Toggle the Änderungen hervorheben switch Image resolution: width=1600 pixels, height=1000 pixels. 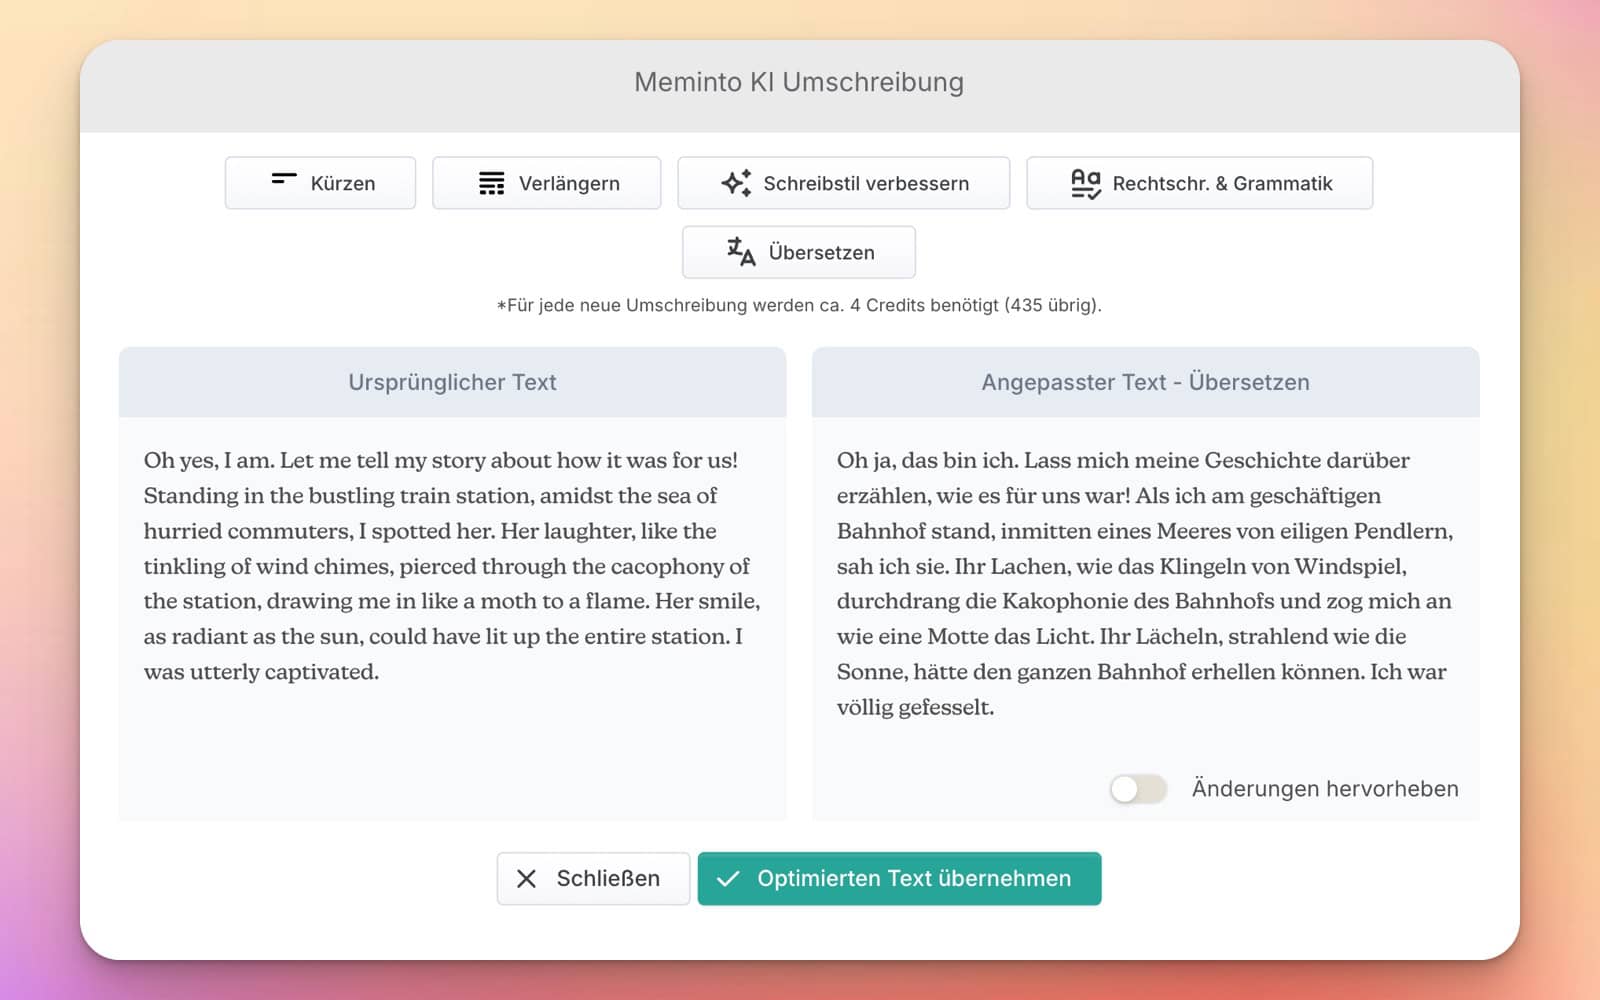click(1138, 789)
